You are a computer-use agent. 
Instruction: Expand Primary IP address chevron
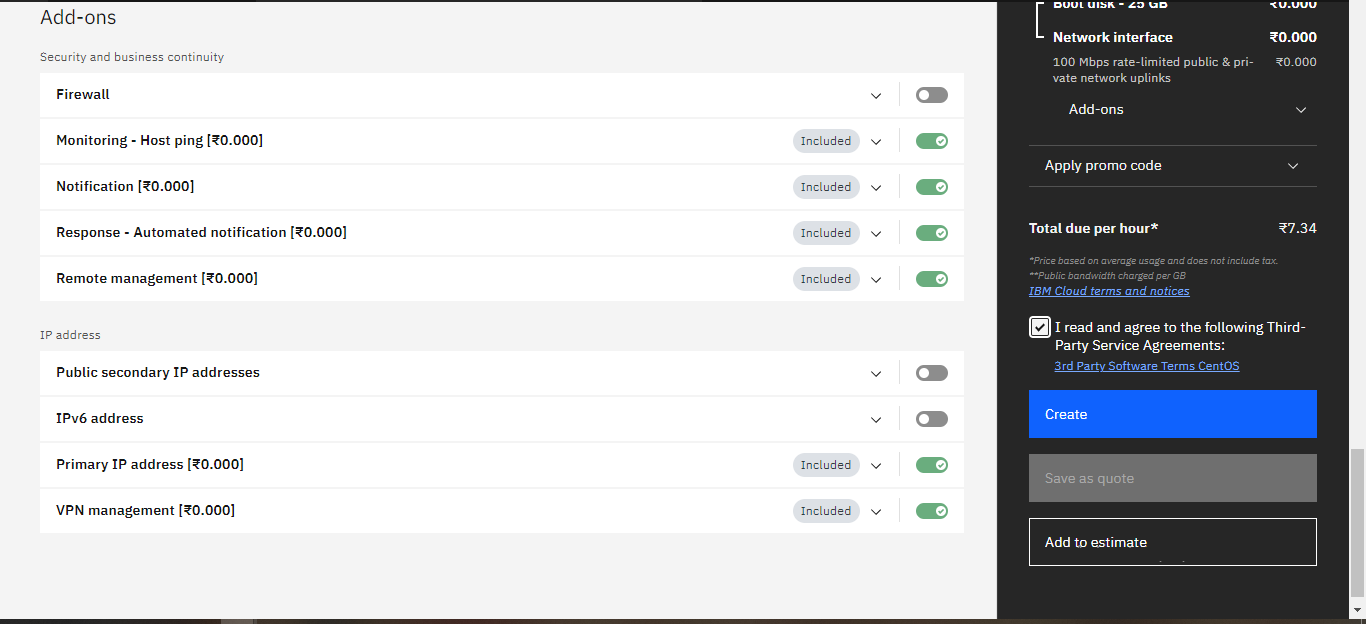(x=876, y=466)
